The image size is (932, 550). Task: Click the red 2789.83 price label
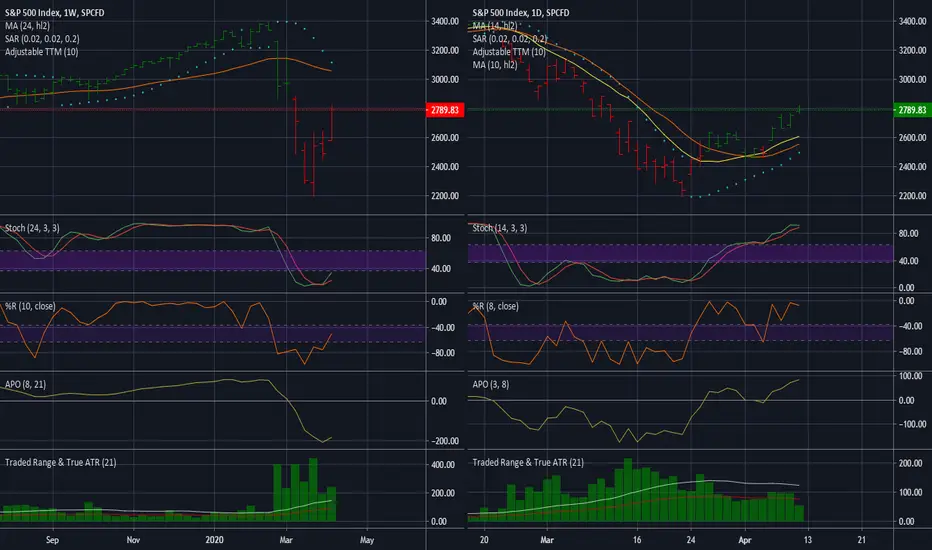(445, 110)
